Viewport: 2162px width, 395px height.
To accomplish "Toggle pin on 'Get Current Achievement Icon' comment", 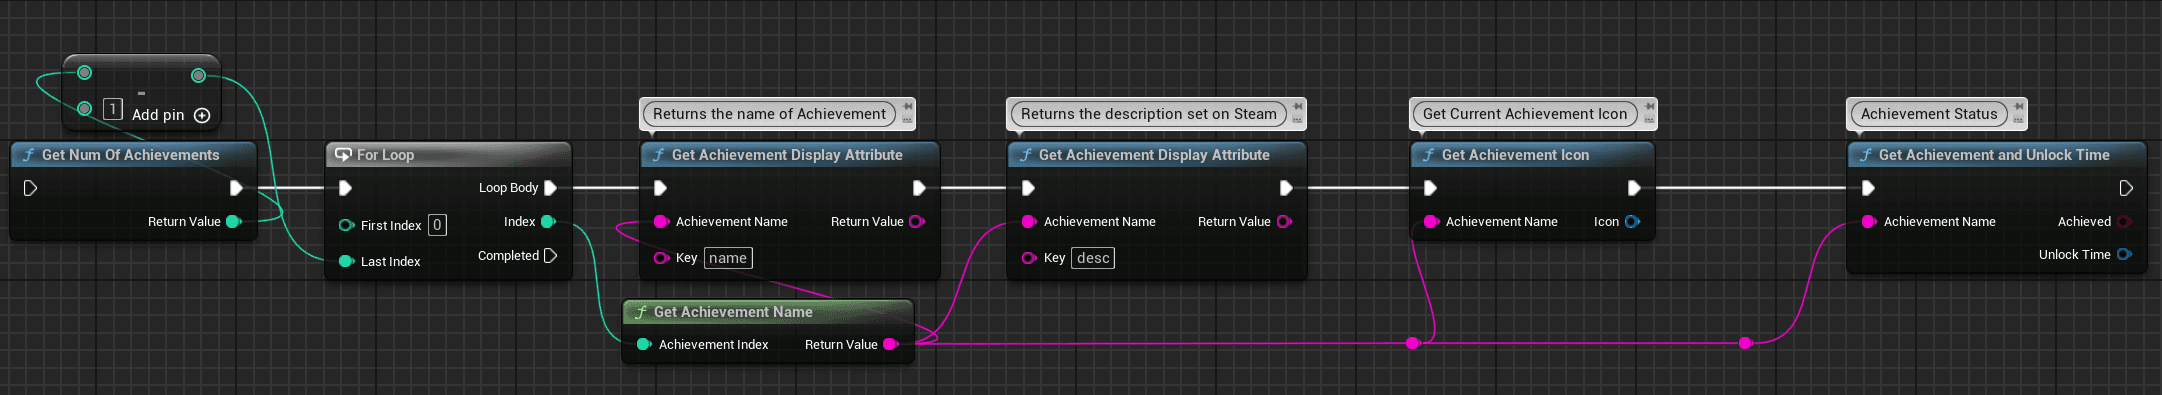I will 1649,106.
